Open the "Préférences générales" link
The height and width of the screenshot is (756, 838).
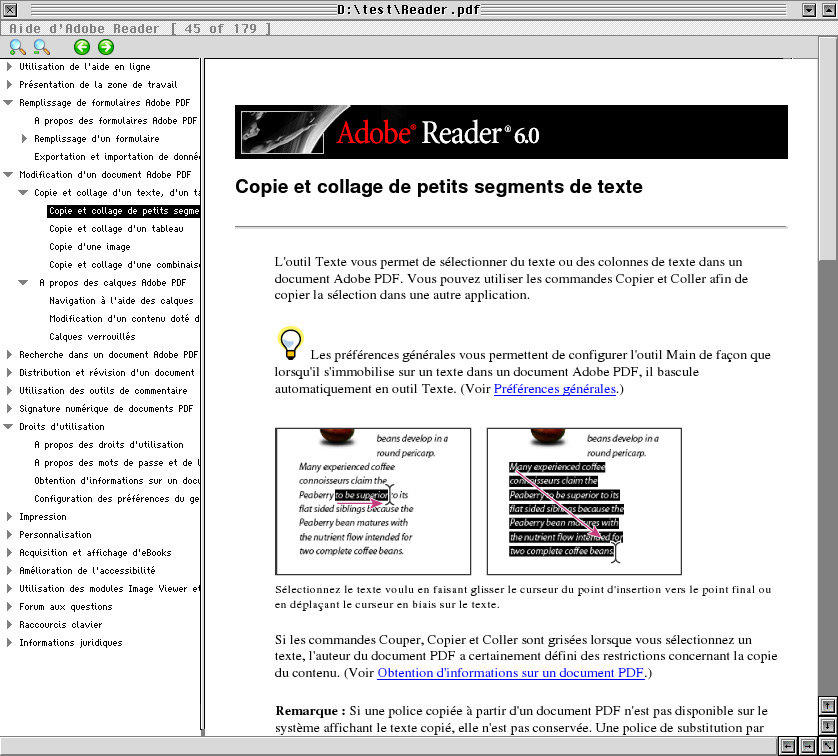click(x=555, y=389)
